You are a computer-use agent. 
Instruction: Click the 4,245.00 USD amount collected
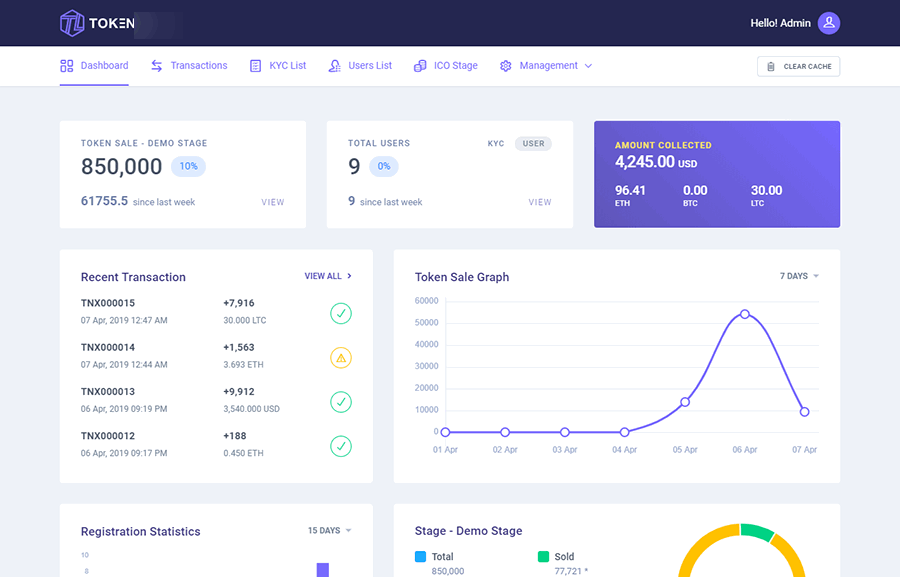[656, 162]
